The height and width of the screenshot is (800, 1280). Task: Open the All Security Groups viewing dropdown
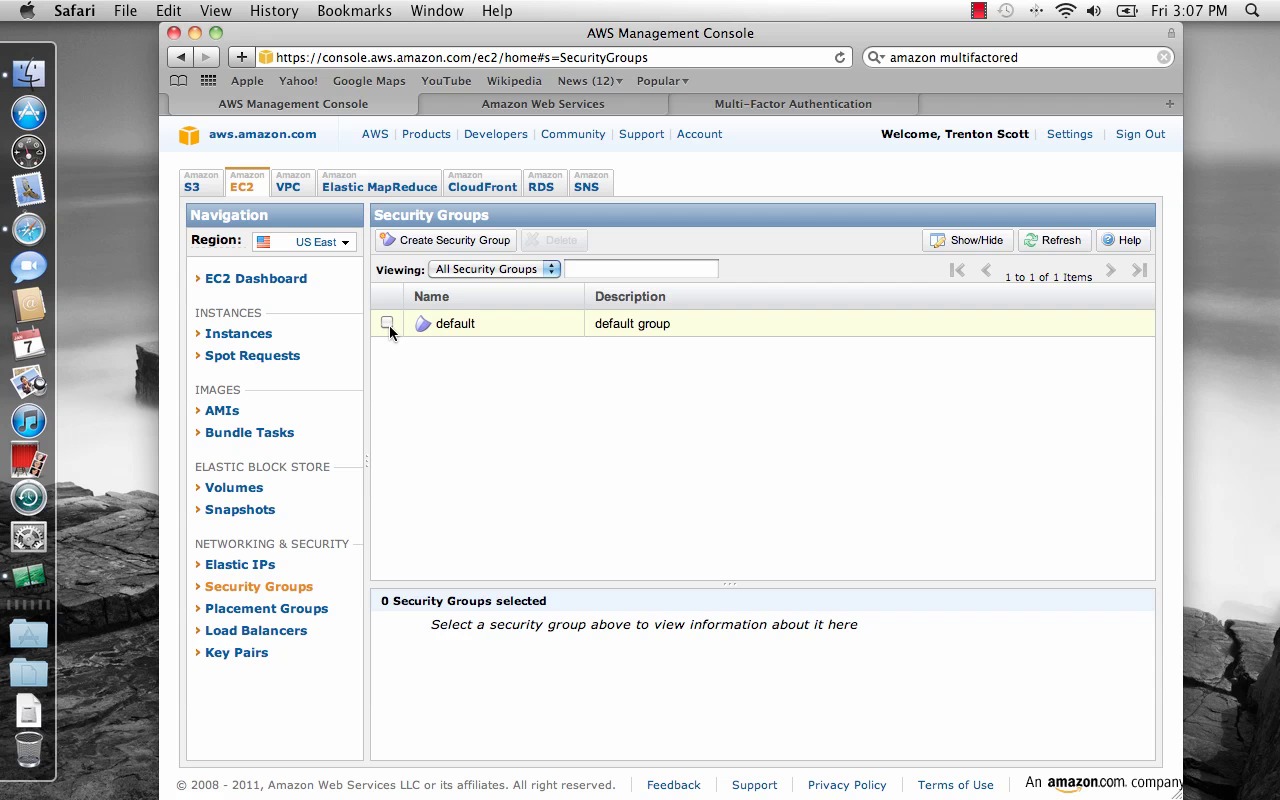(494, 269)
